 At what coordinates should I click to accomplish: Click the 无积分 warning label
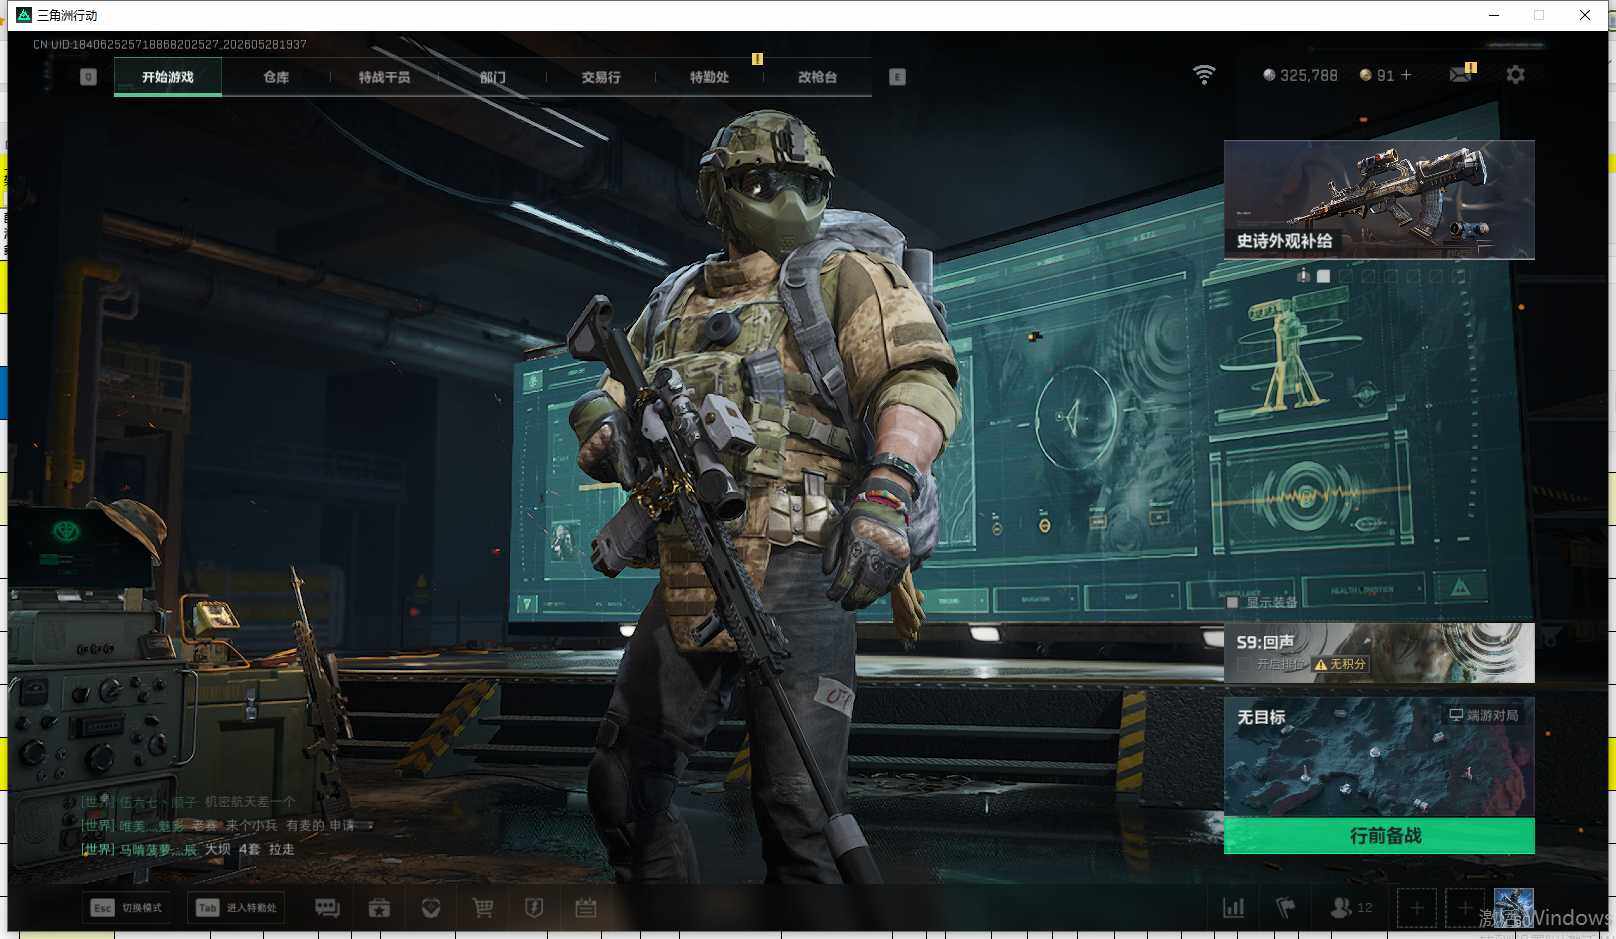[1340, 664]
